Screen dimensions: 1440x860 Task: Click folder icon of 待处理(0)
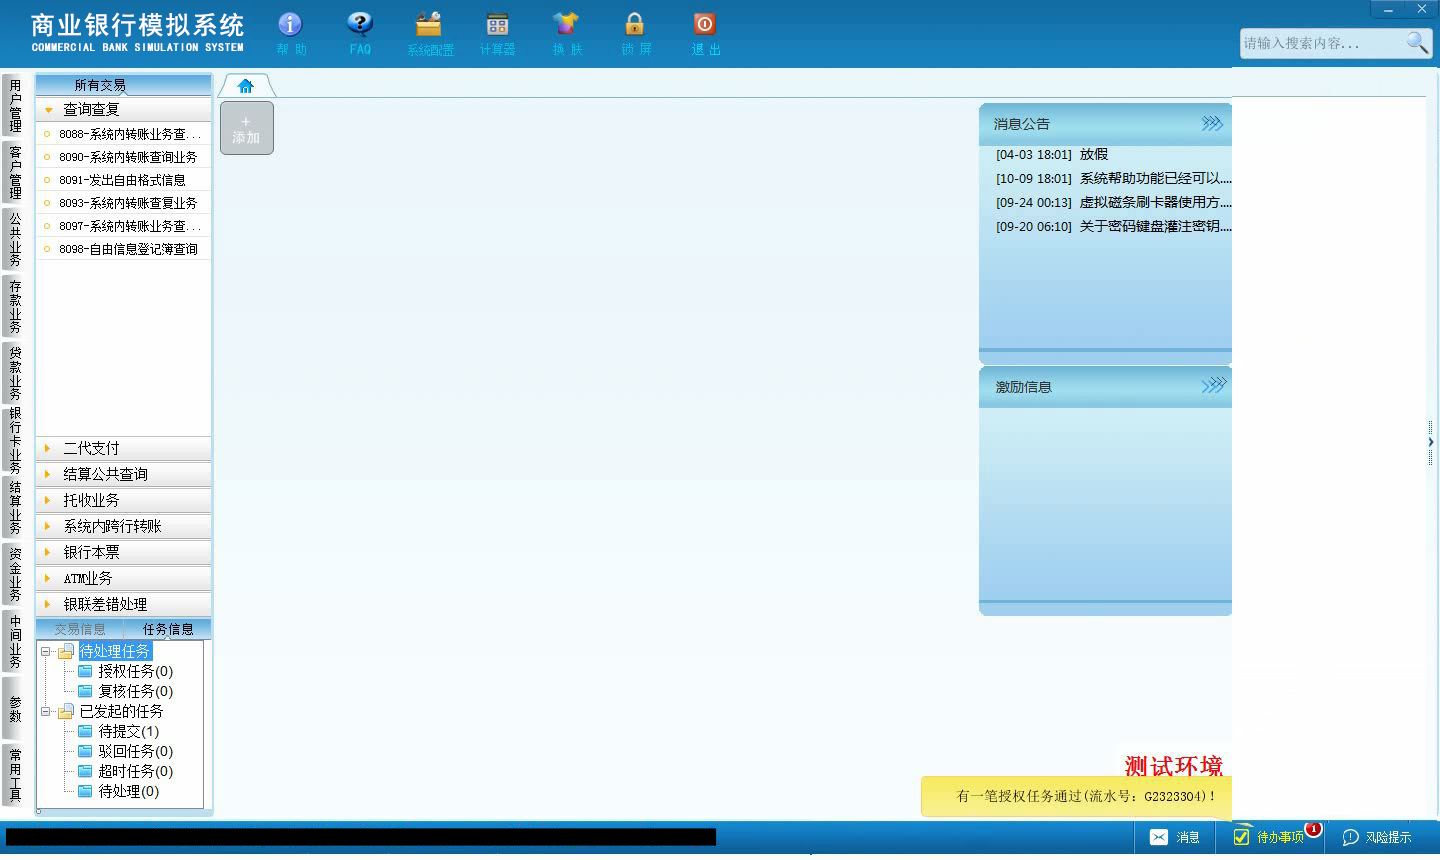[x=85, y=791]
